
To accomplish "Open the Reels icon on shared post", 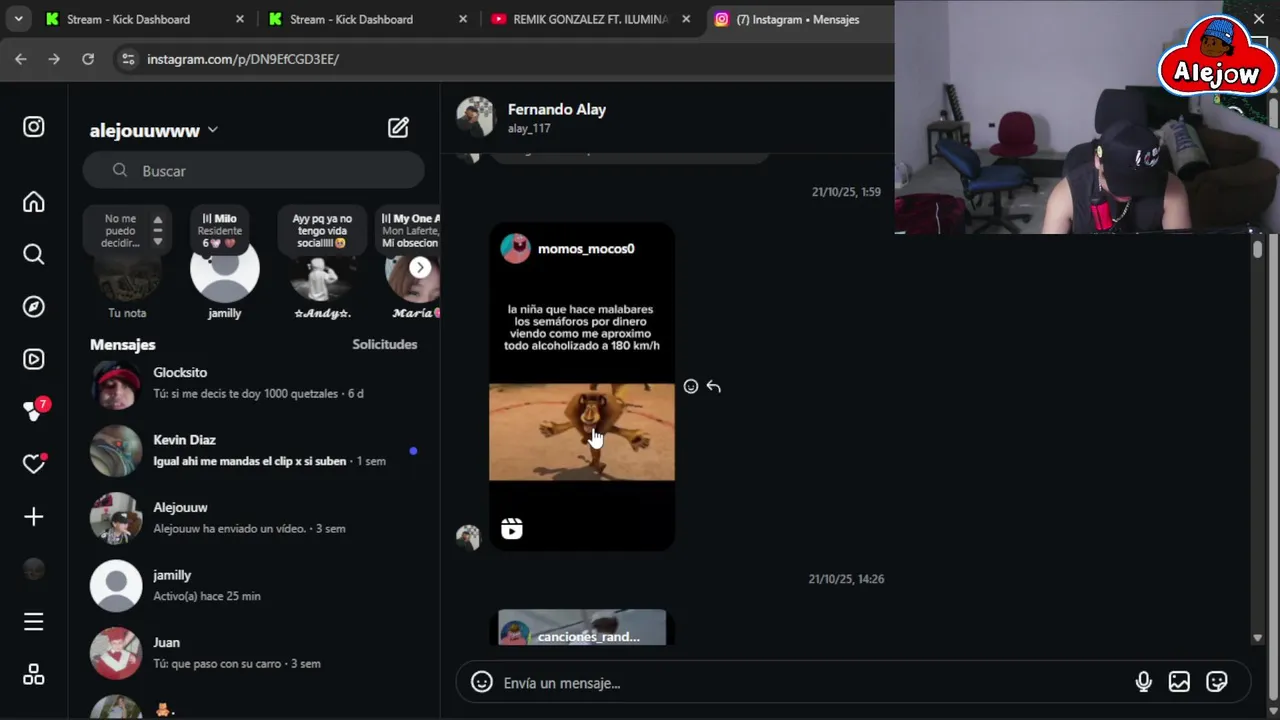I will 512,529.
